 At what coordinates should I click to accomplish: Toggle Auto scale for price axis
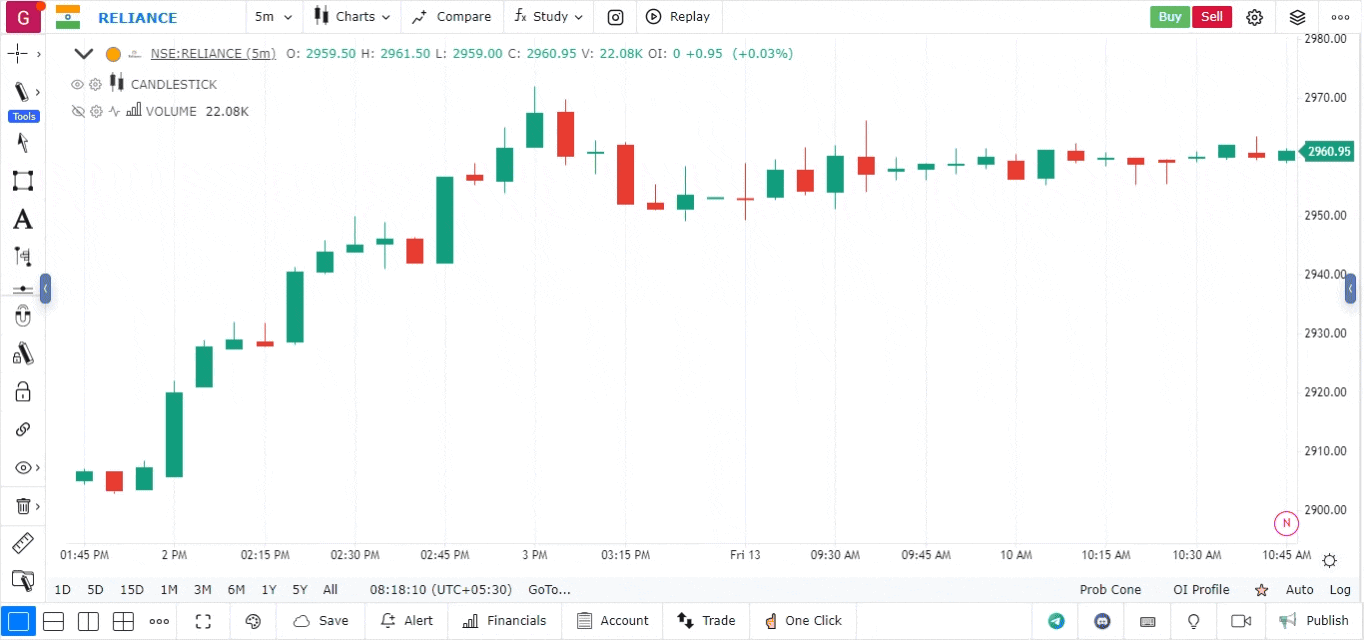(1299, 590)
